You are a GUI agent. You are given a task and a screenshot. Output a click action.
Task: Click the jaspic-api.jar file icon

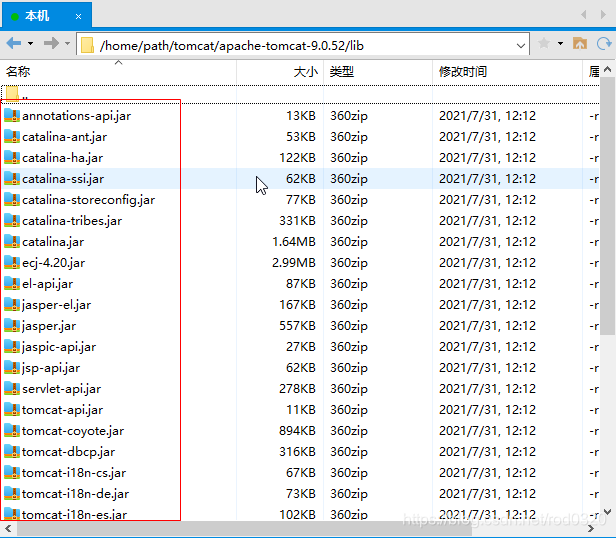click(12, 347)
